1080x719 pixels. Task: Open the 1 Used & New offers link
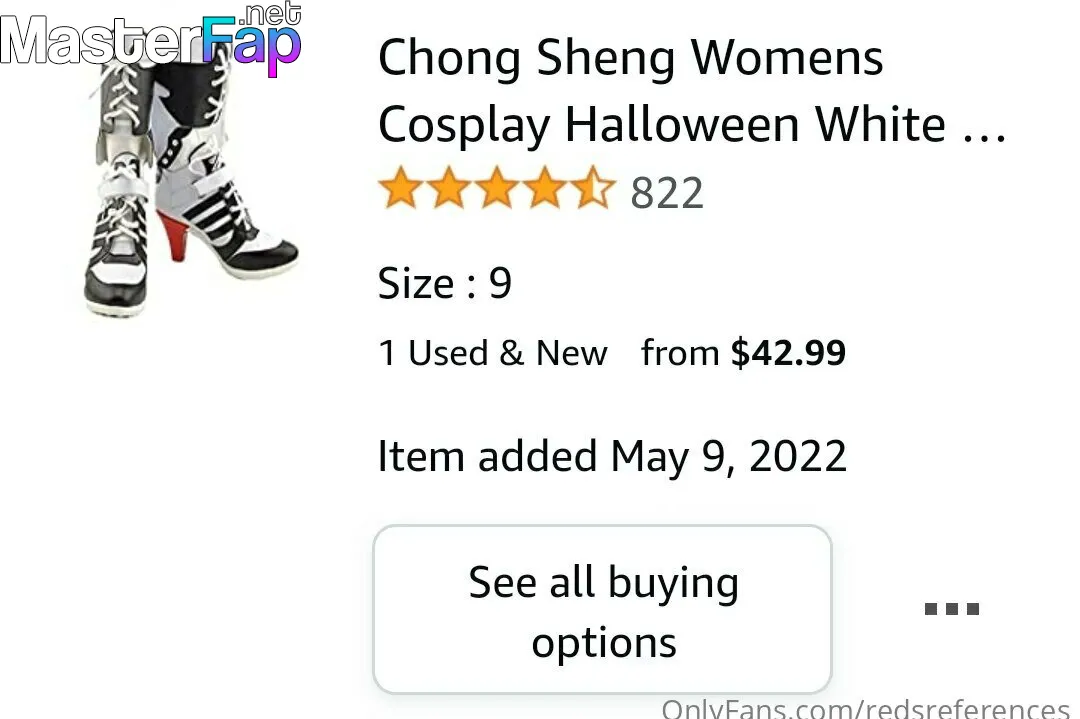(x=493, y=353)
